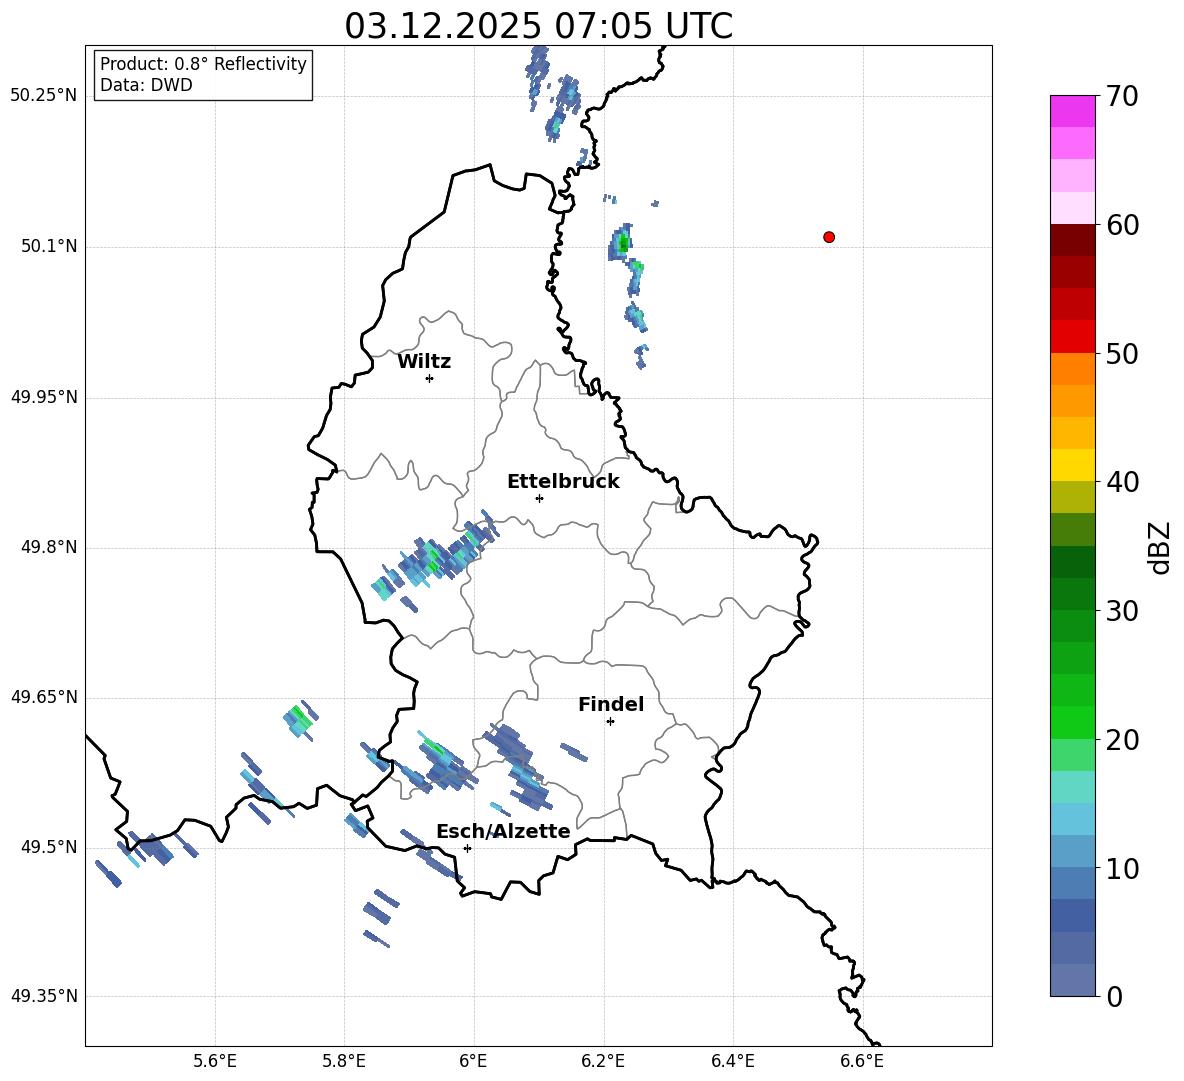1184x1081 pixels.
Task: Click the 20 tick label on colorbar
Action: [x=1122, y=740]
